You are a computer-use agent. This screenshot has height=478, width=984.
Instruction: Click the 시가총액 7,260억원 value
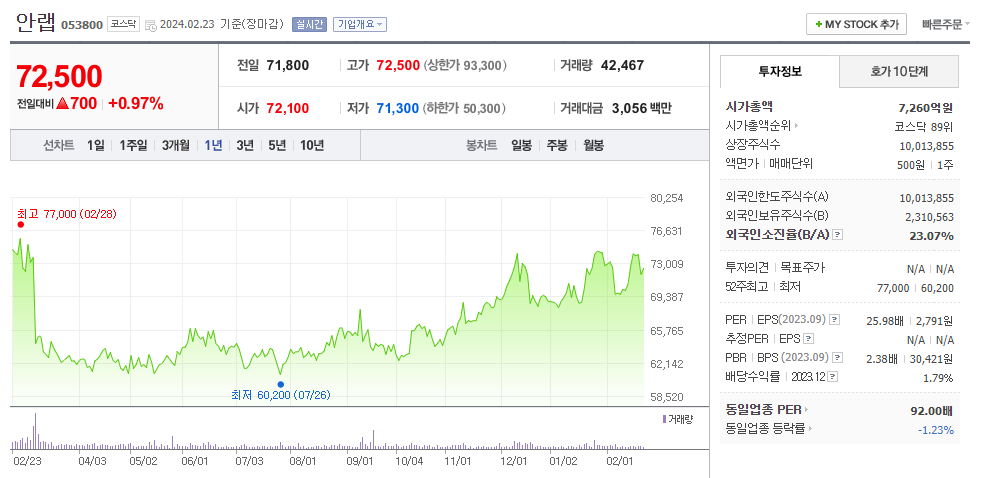pyautogui.click(x=926, y=108)
